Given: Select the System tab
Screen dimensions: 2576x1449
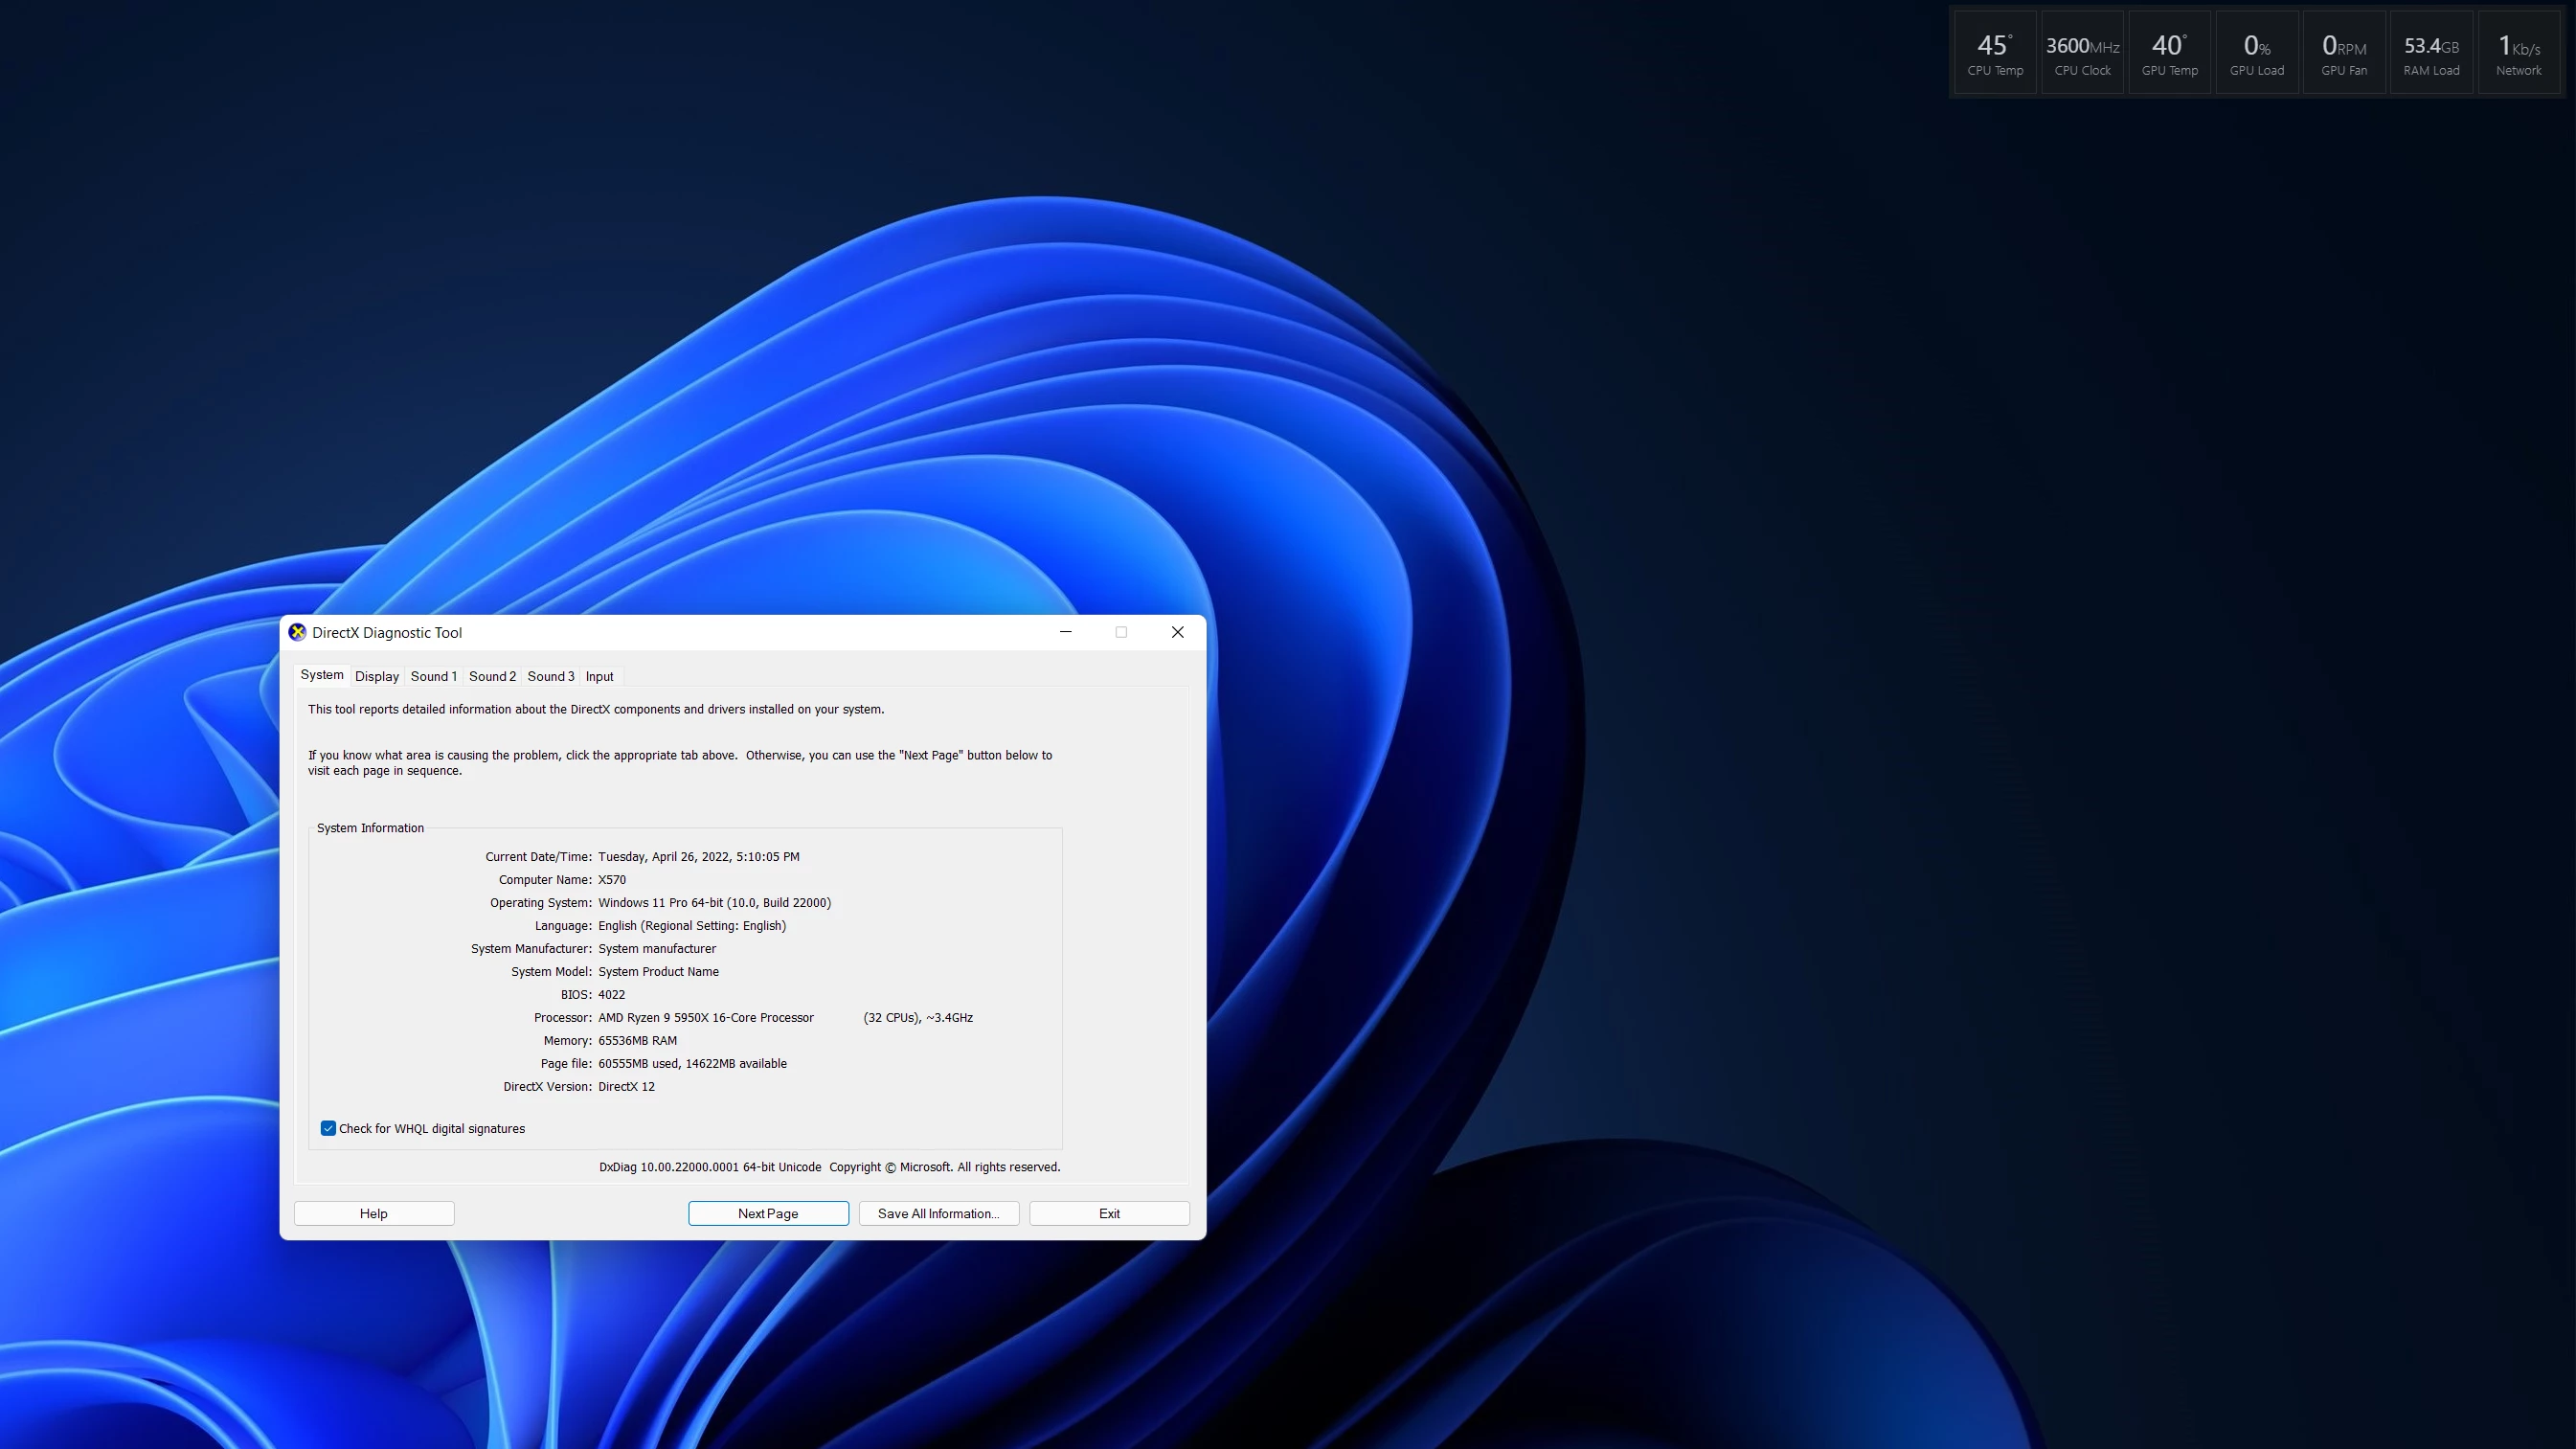Looking at the screenshot, I should [x=322, y=675].
